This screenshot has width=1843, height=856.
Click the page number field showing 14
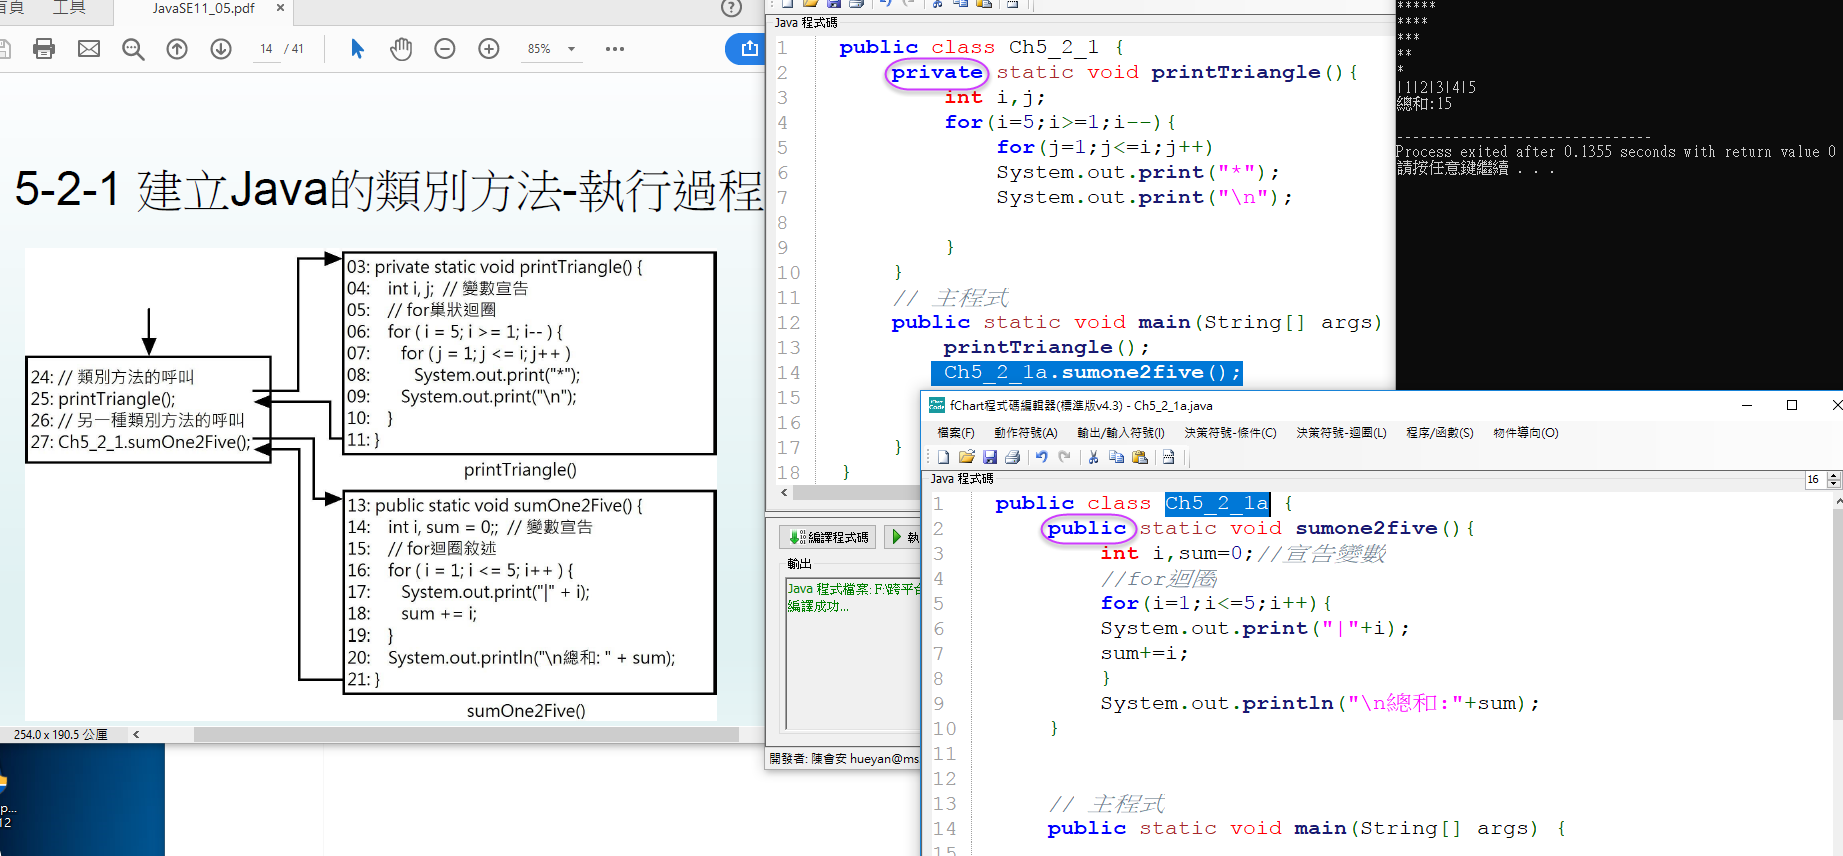click(266, 49)
